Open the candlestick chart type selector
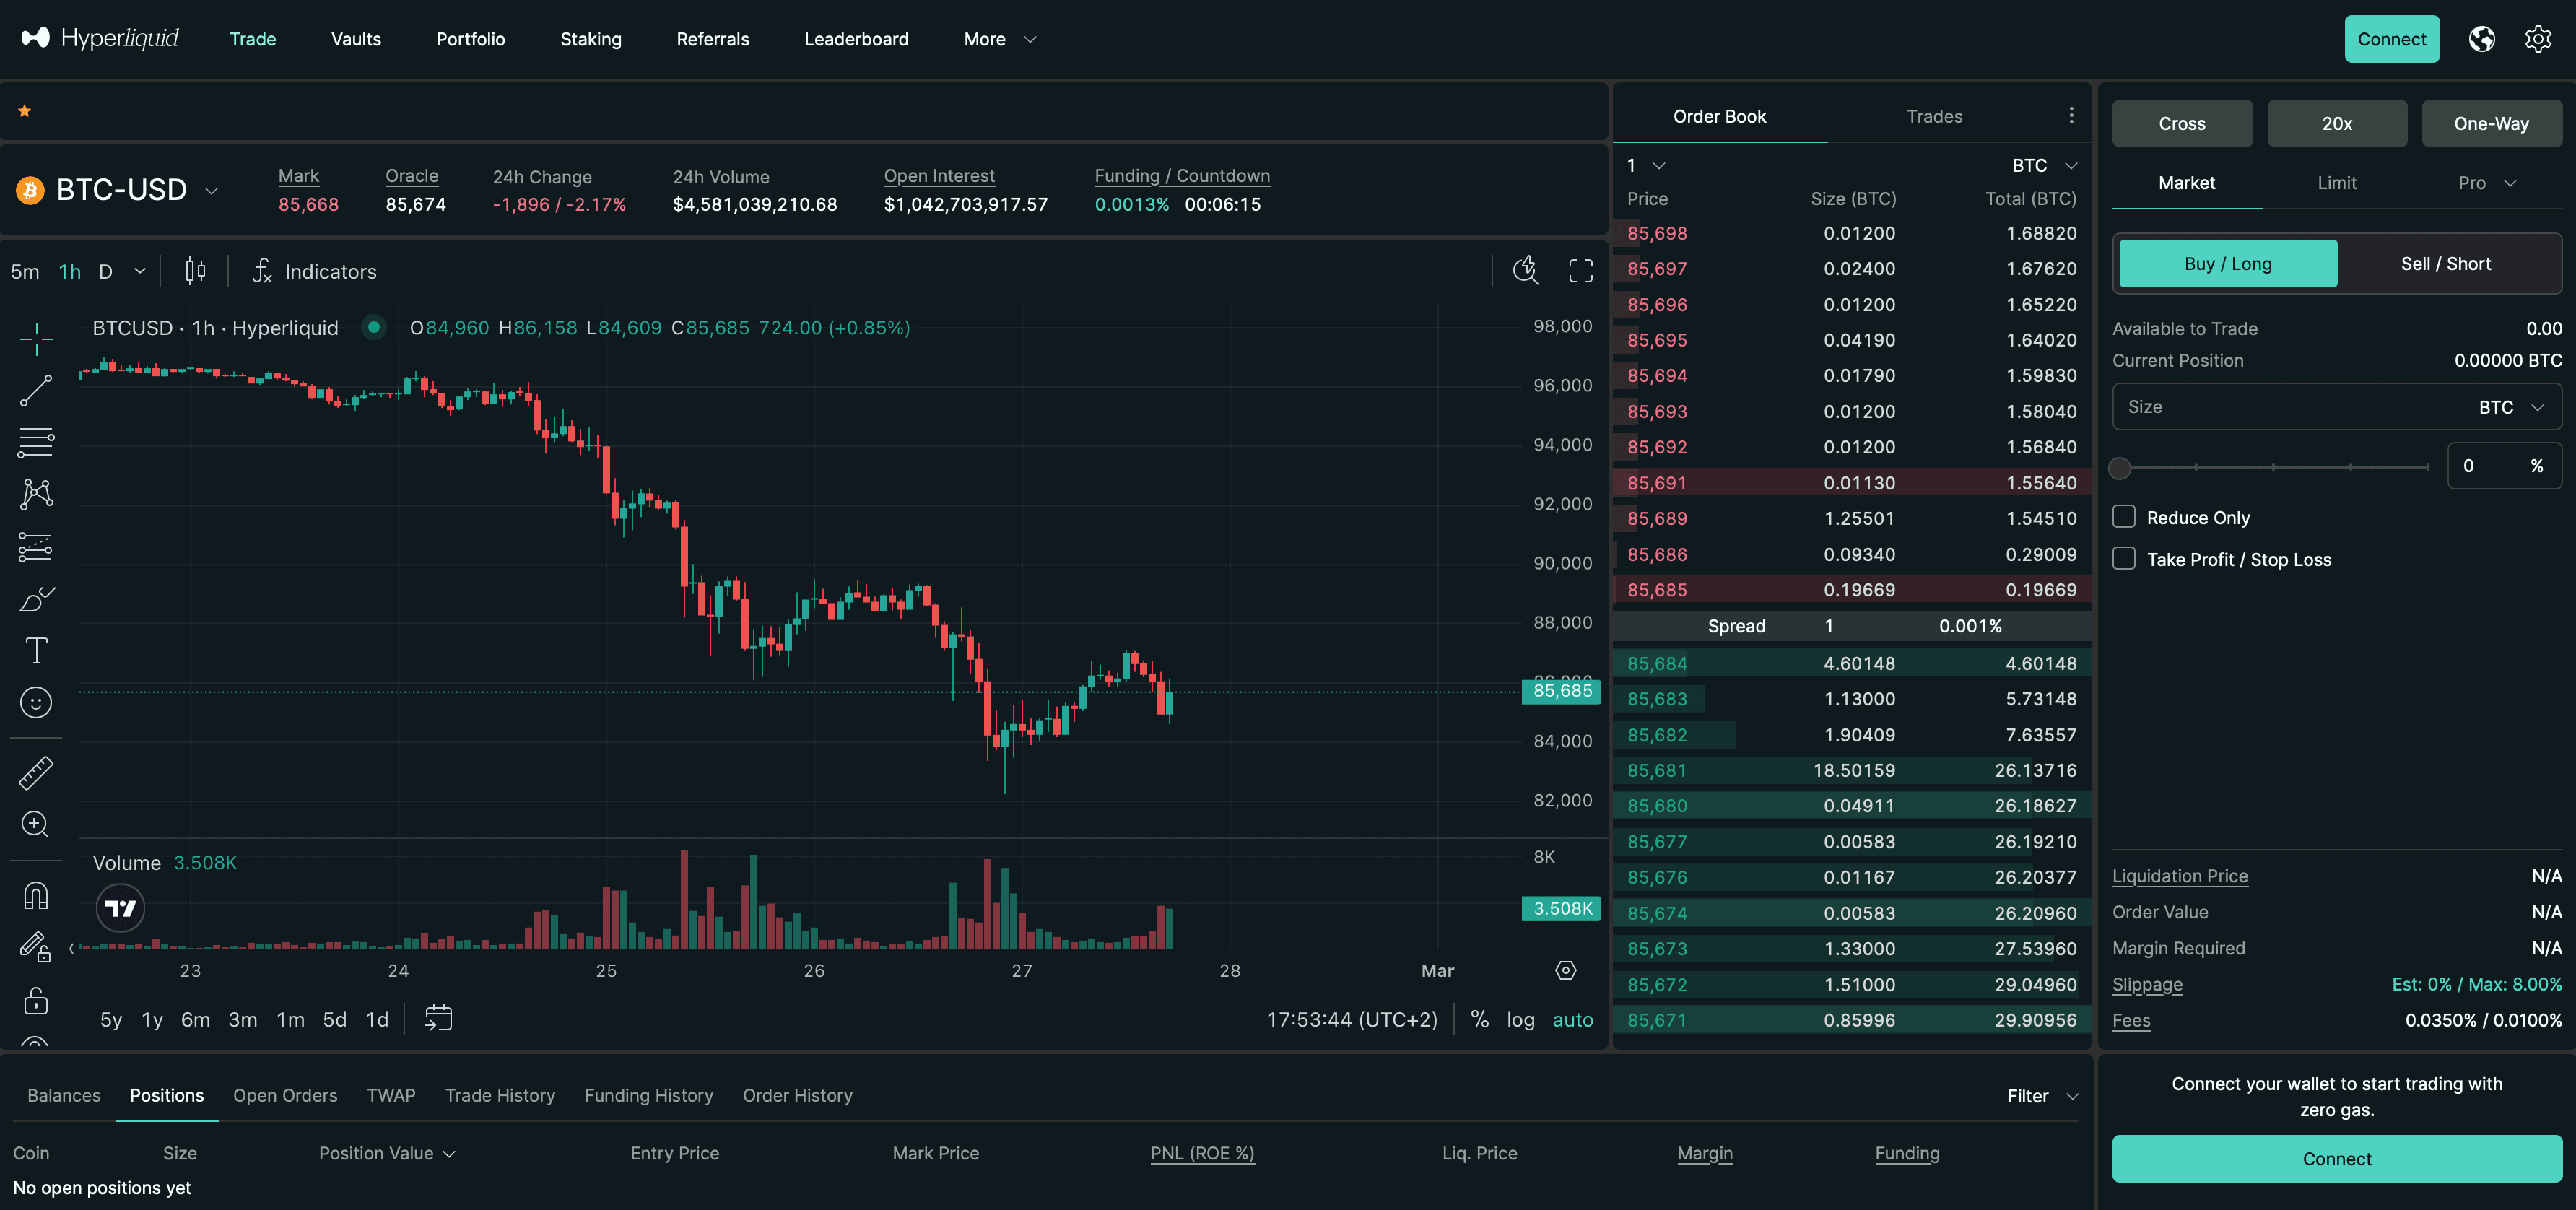Screen dimensions: 2576x1210 (x=196, y=271)
